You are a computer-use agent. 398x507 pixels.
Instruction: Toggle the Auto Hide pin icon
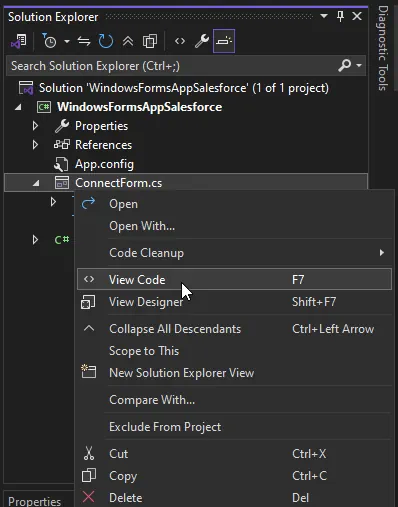340,16
